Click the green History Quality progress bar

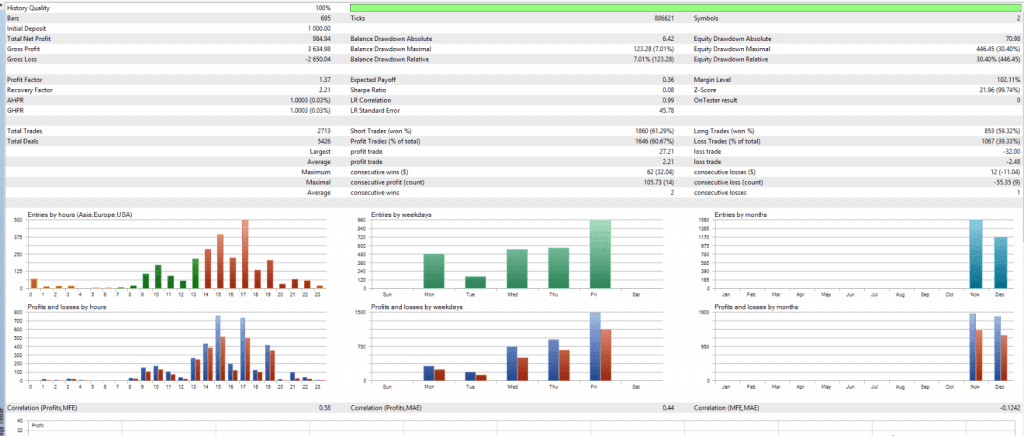coord(685,8)
